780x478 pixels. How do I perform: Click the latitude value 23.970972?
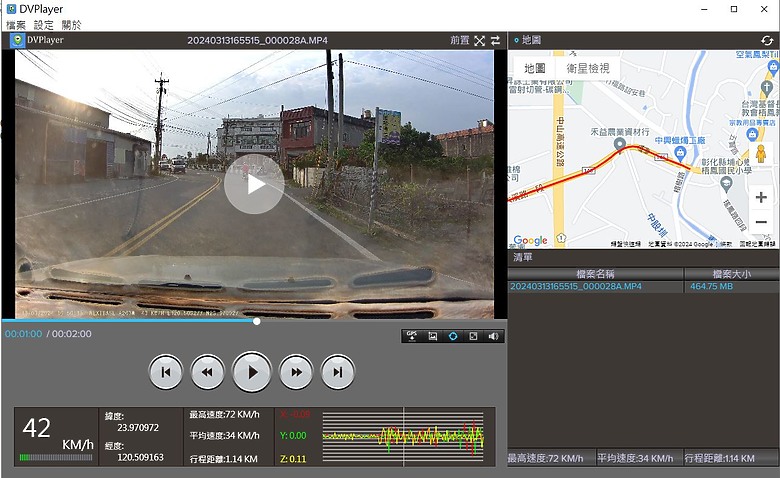click(138, 428)
